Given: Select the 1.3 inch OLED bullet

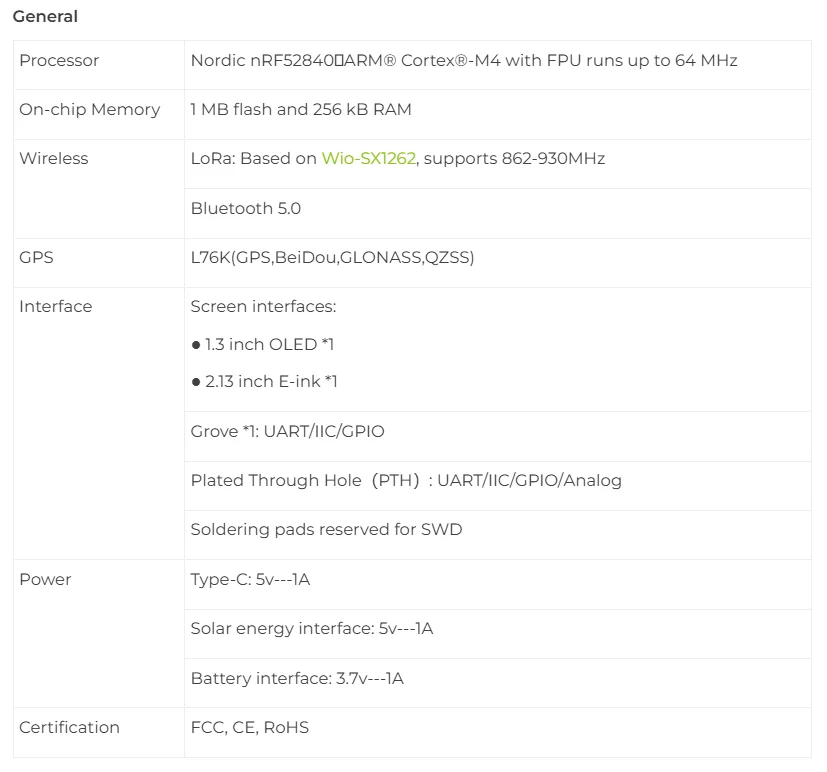Looking at the screenshot, I should (x=263, y=345).
